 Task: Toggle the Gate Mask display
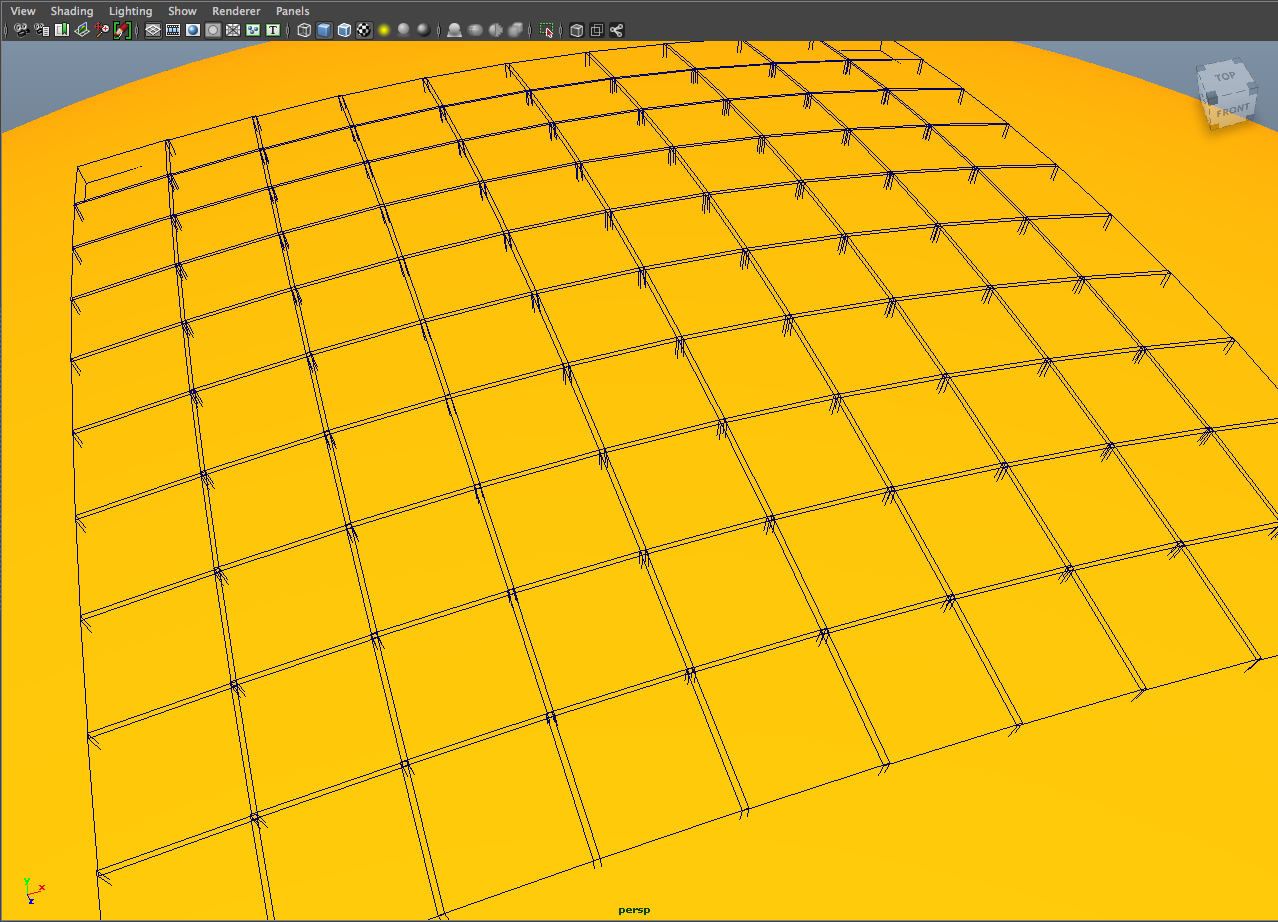point(213,30)
